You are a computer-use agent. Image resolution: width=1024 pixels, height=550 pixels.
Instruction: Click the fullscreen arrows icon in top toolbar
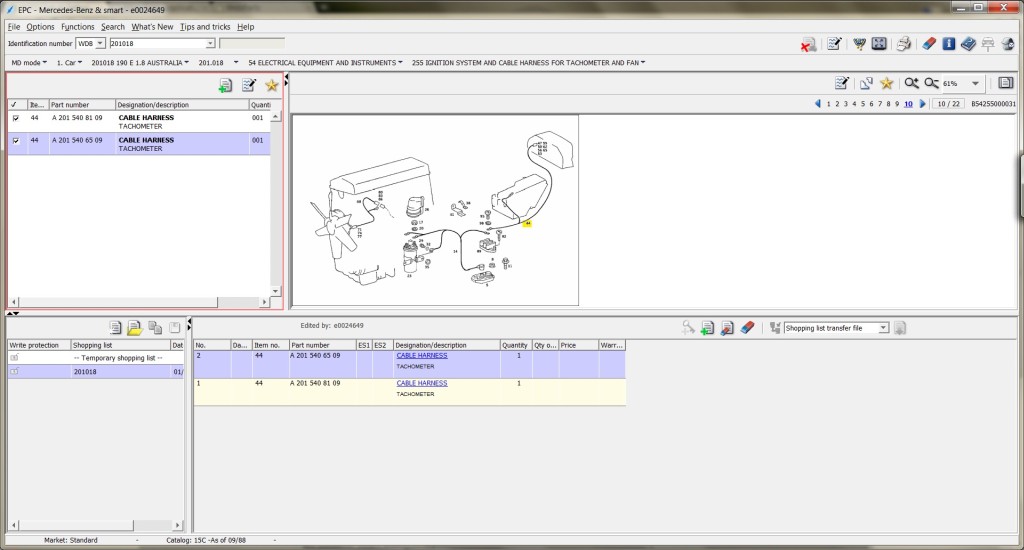click(879, 44)
